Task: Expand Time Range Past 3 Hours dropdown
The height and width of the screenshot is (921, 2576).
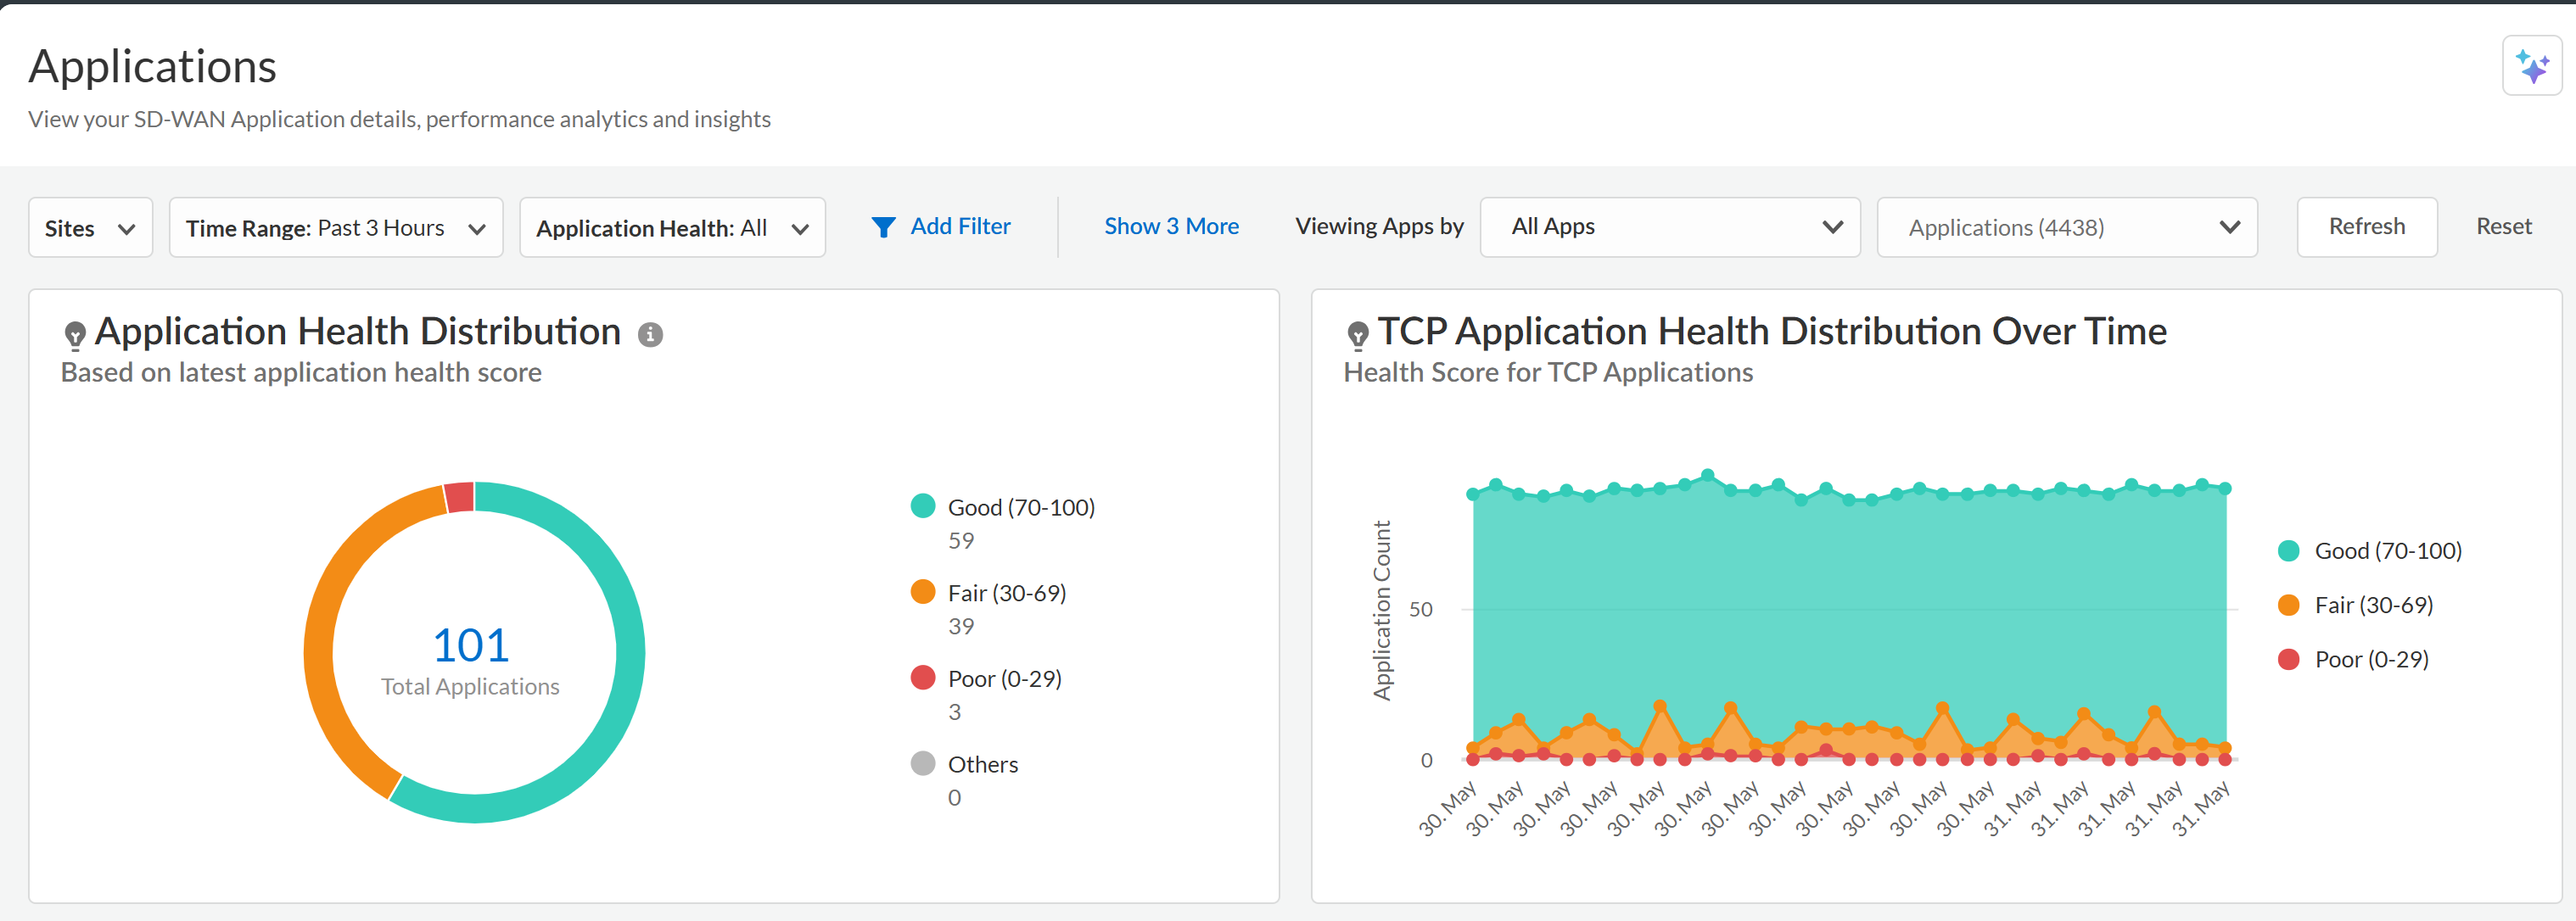Action: pos(335,228)
